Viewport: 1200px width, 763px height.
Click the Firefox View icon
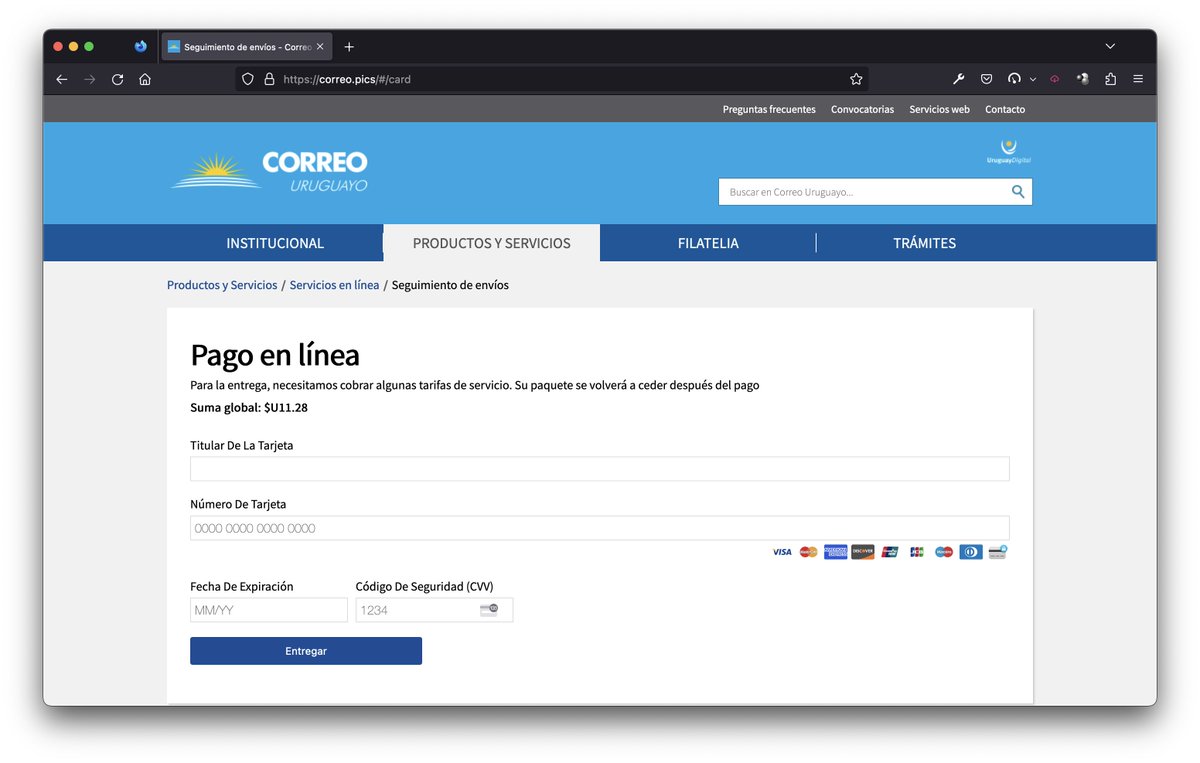[141, 46]
